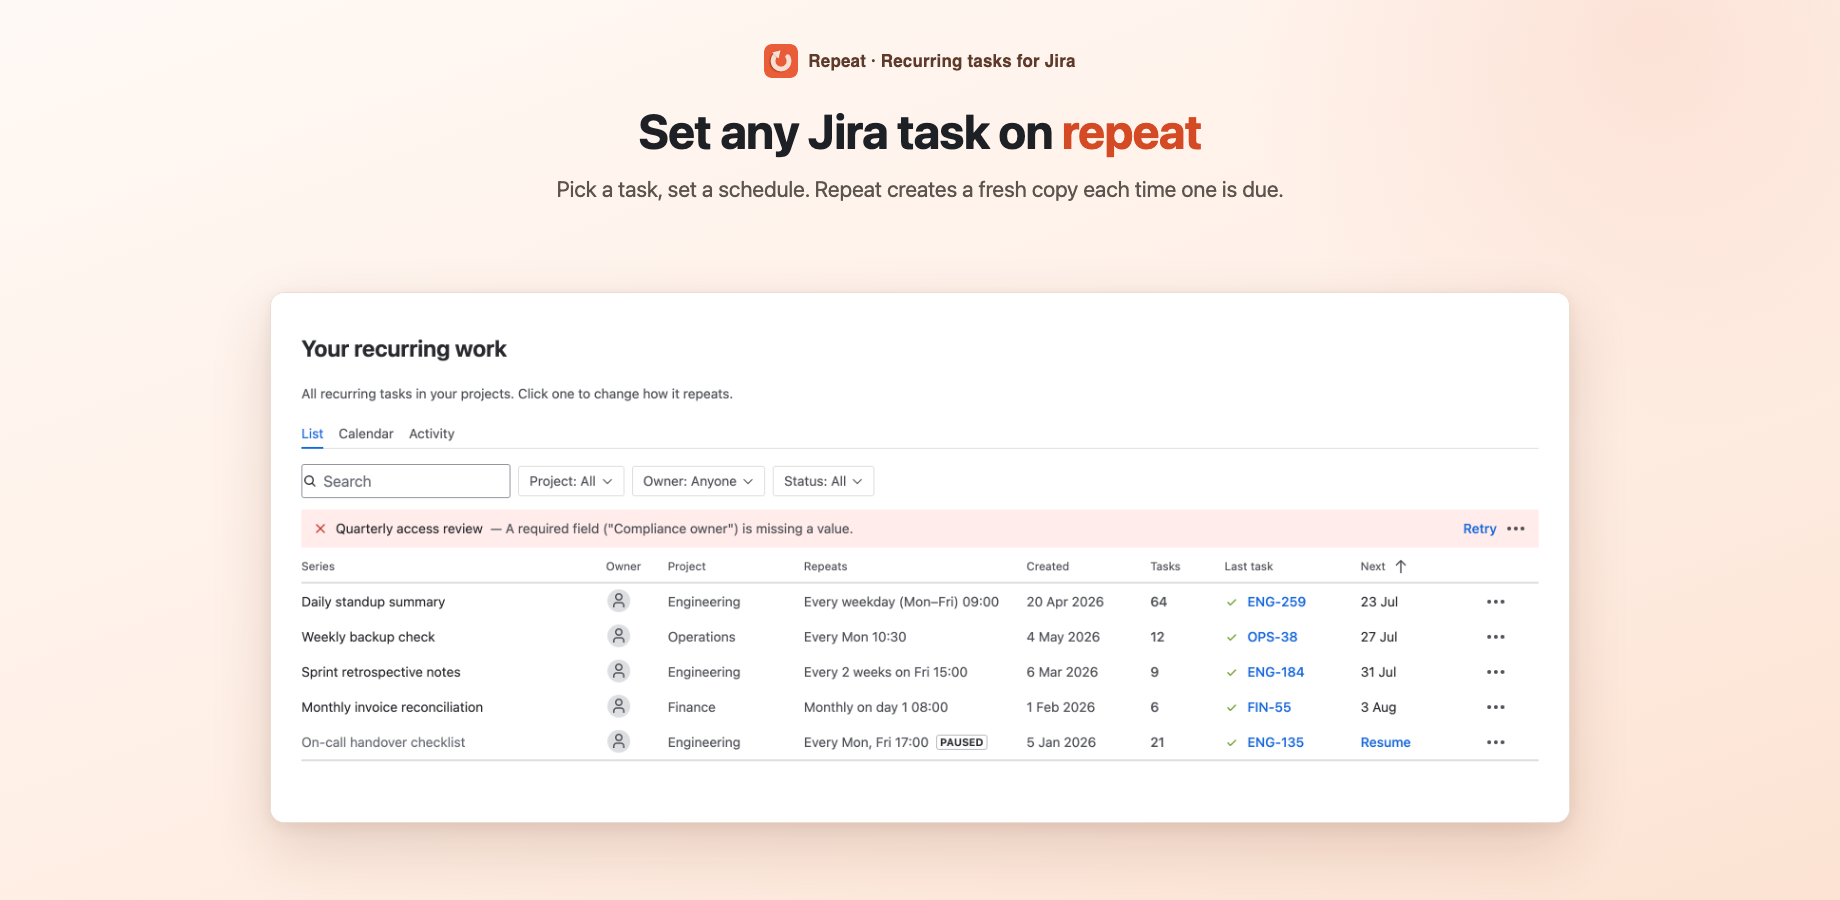Image resolution: width=1840 pixels, height=900 pixels.
Task: Sort by the Created column header
Action: pyautogui.click(x=1047, y=566)
